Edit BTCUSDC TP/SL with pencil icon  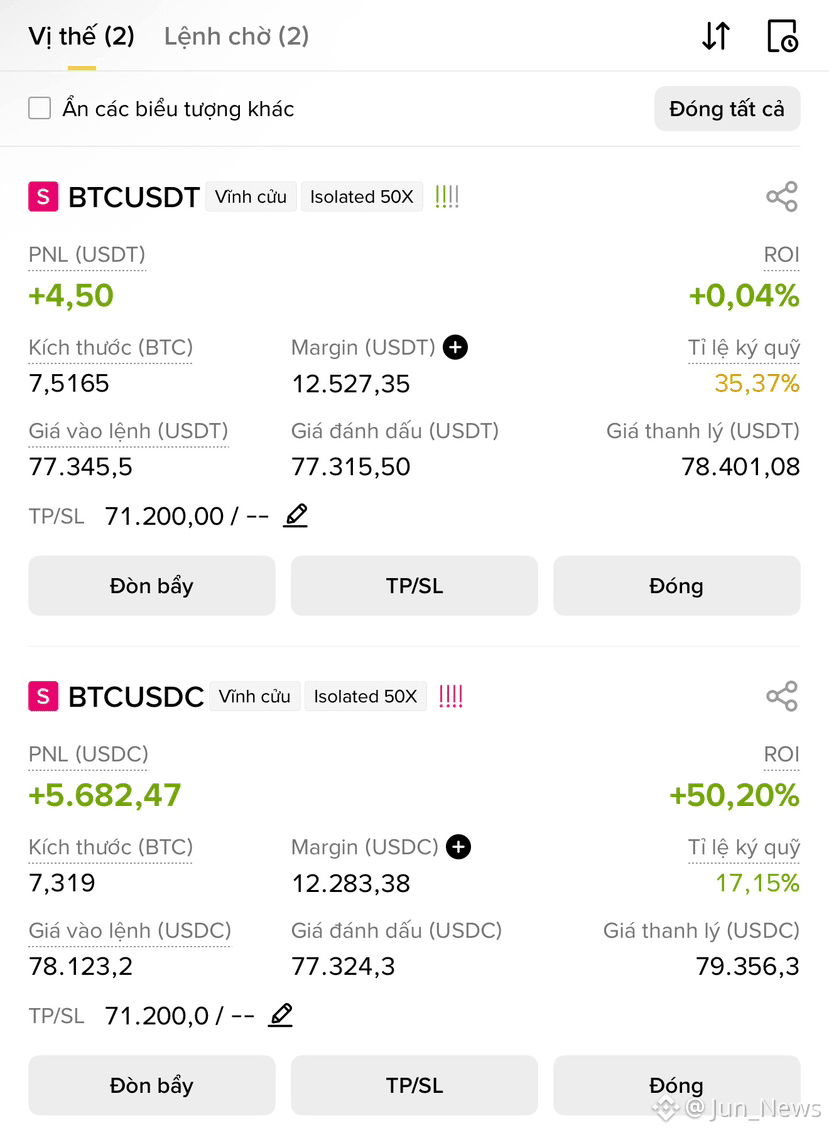(x=280, y=1015)
